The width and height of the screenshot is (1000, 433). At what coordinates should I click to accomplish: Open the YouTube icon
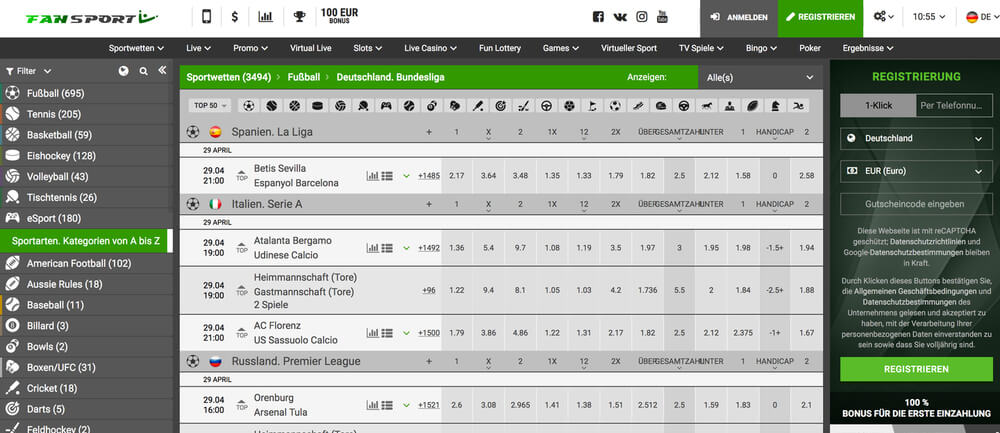tap(663, 17)
